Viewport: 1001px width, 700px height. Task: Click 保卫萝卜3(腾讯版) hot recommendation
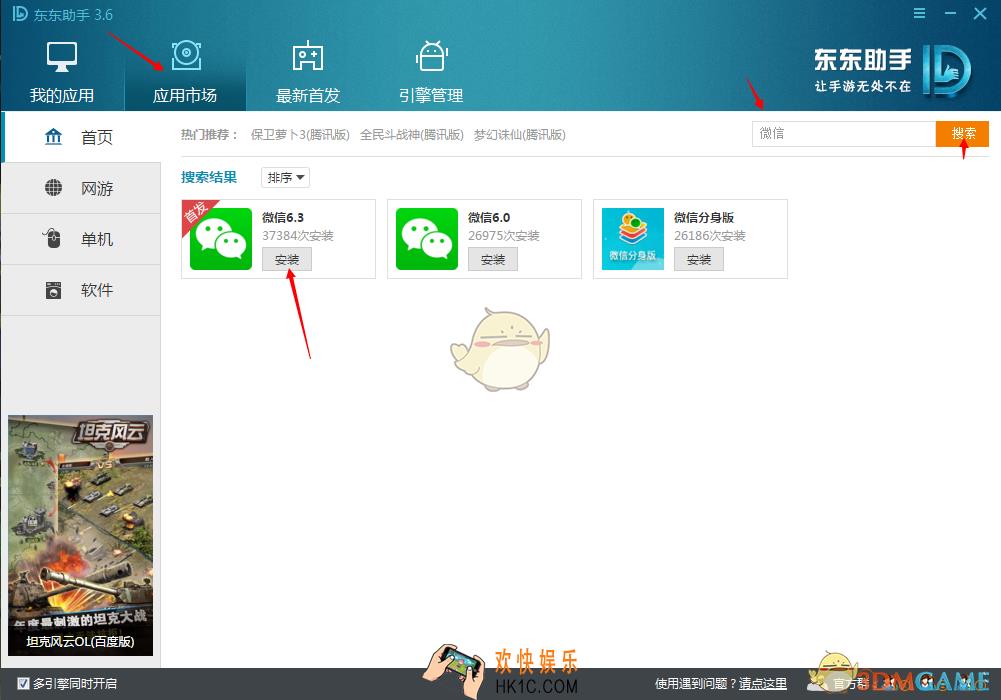click(x=300, y=135)
